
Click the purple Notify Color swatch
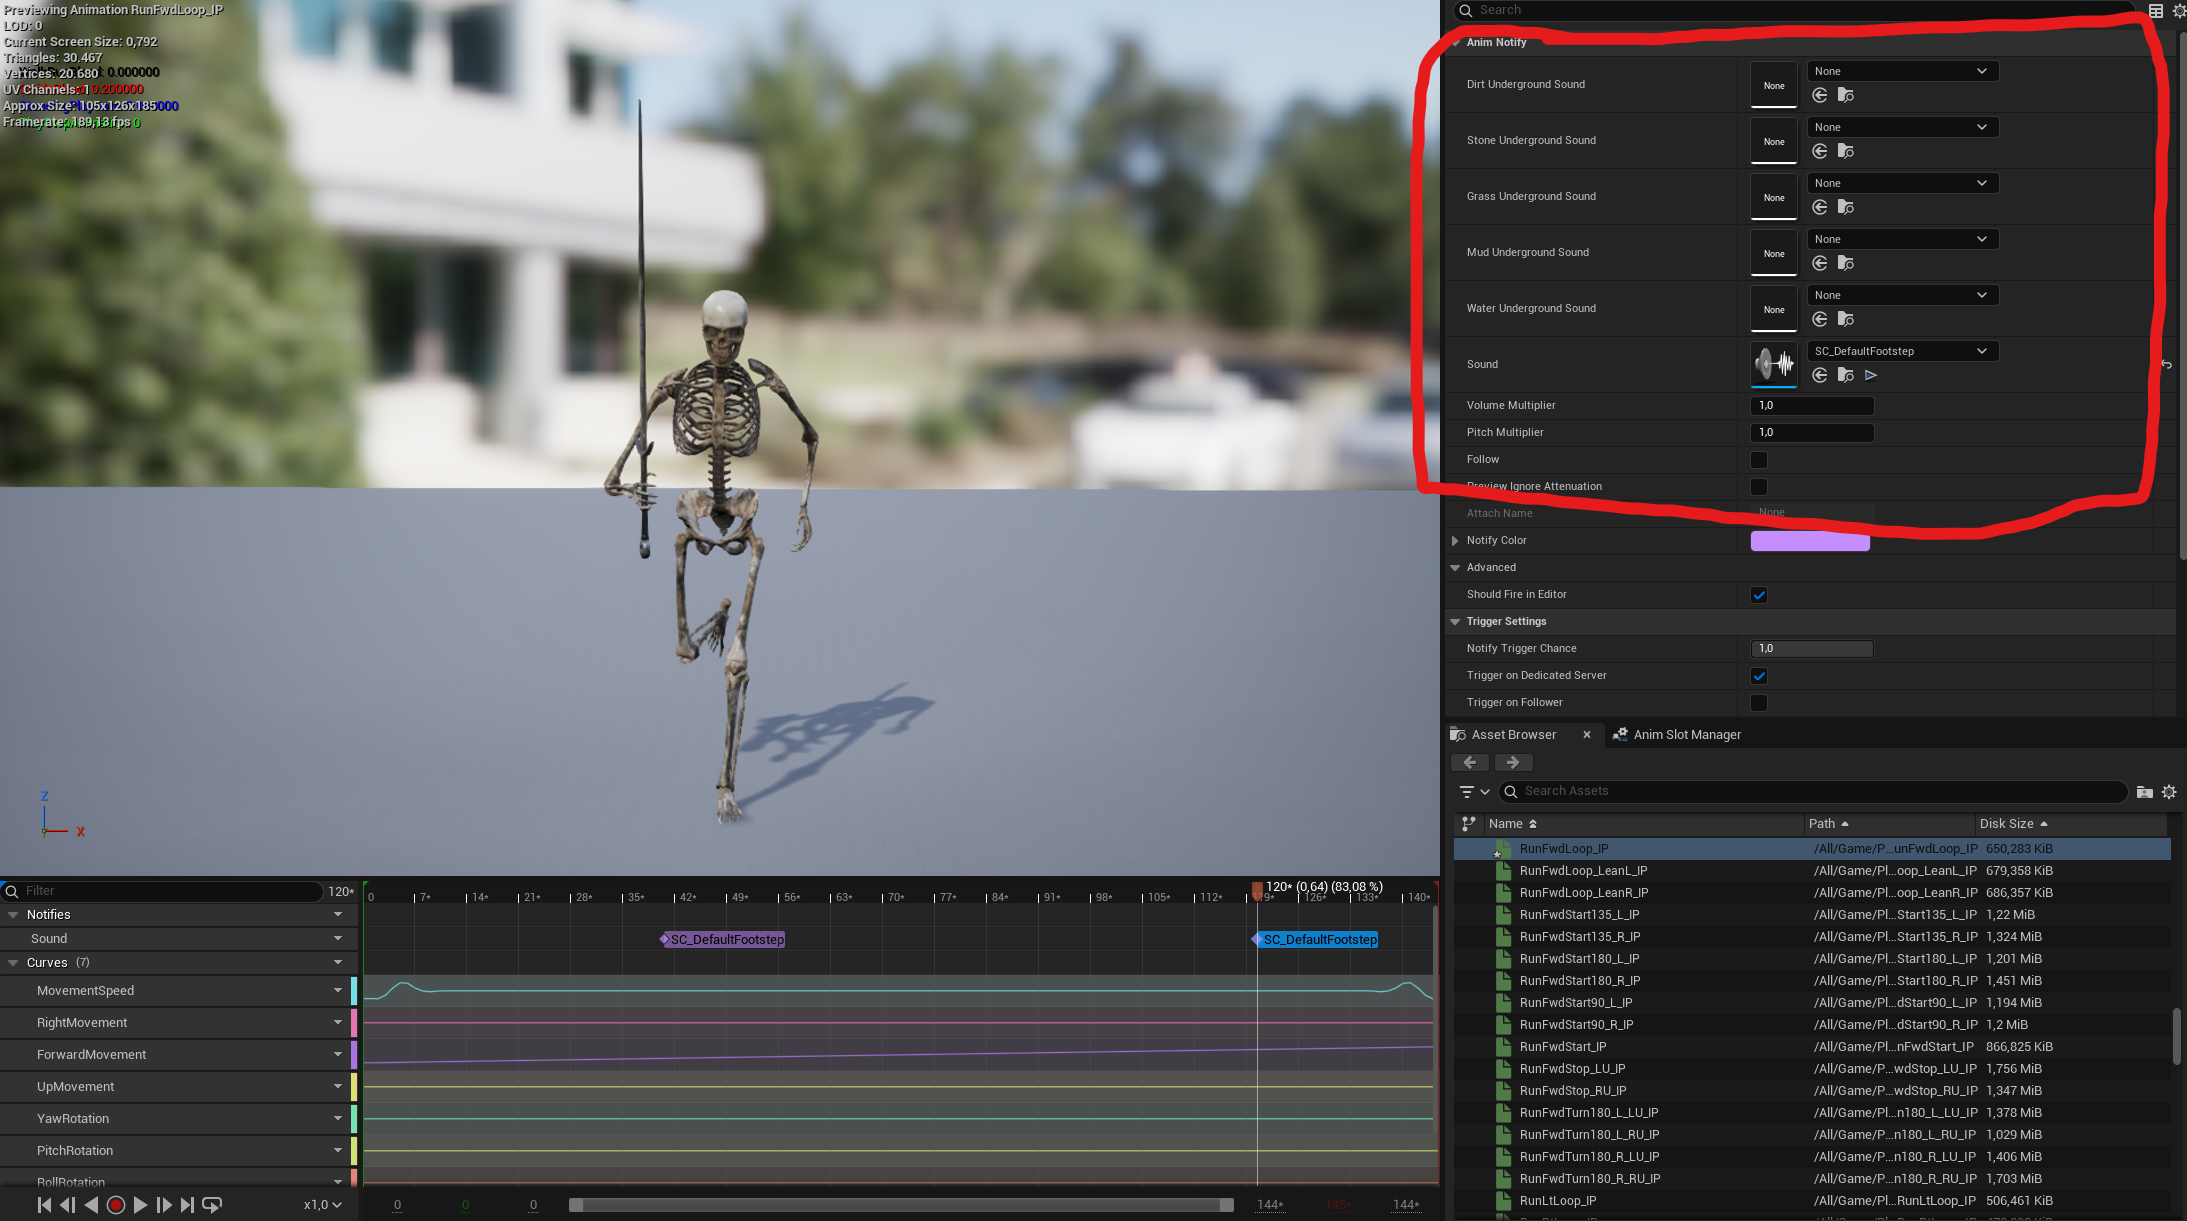click(1809, 541)
